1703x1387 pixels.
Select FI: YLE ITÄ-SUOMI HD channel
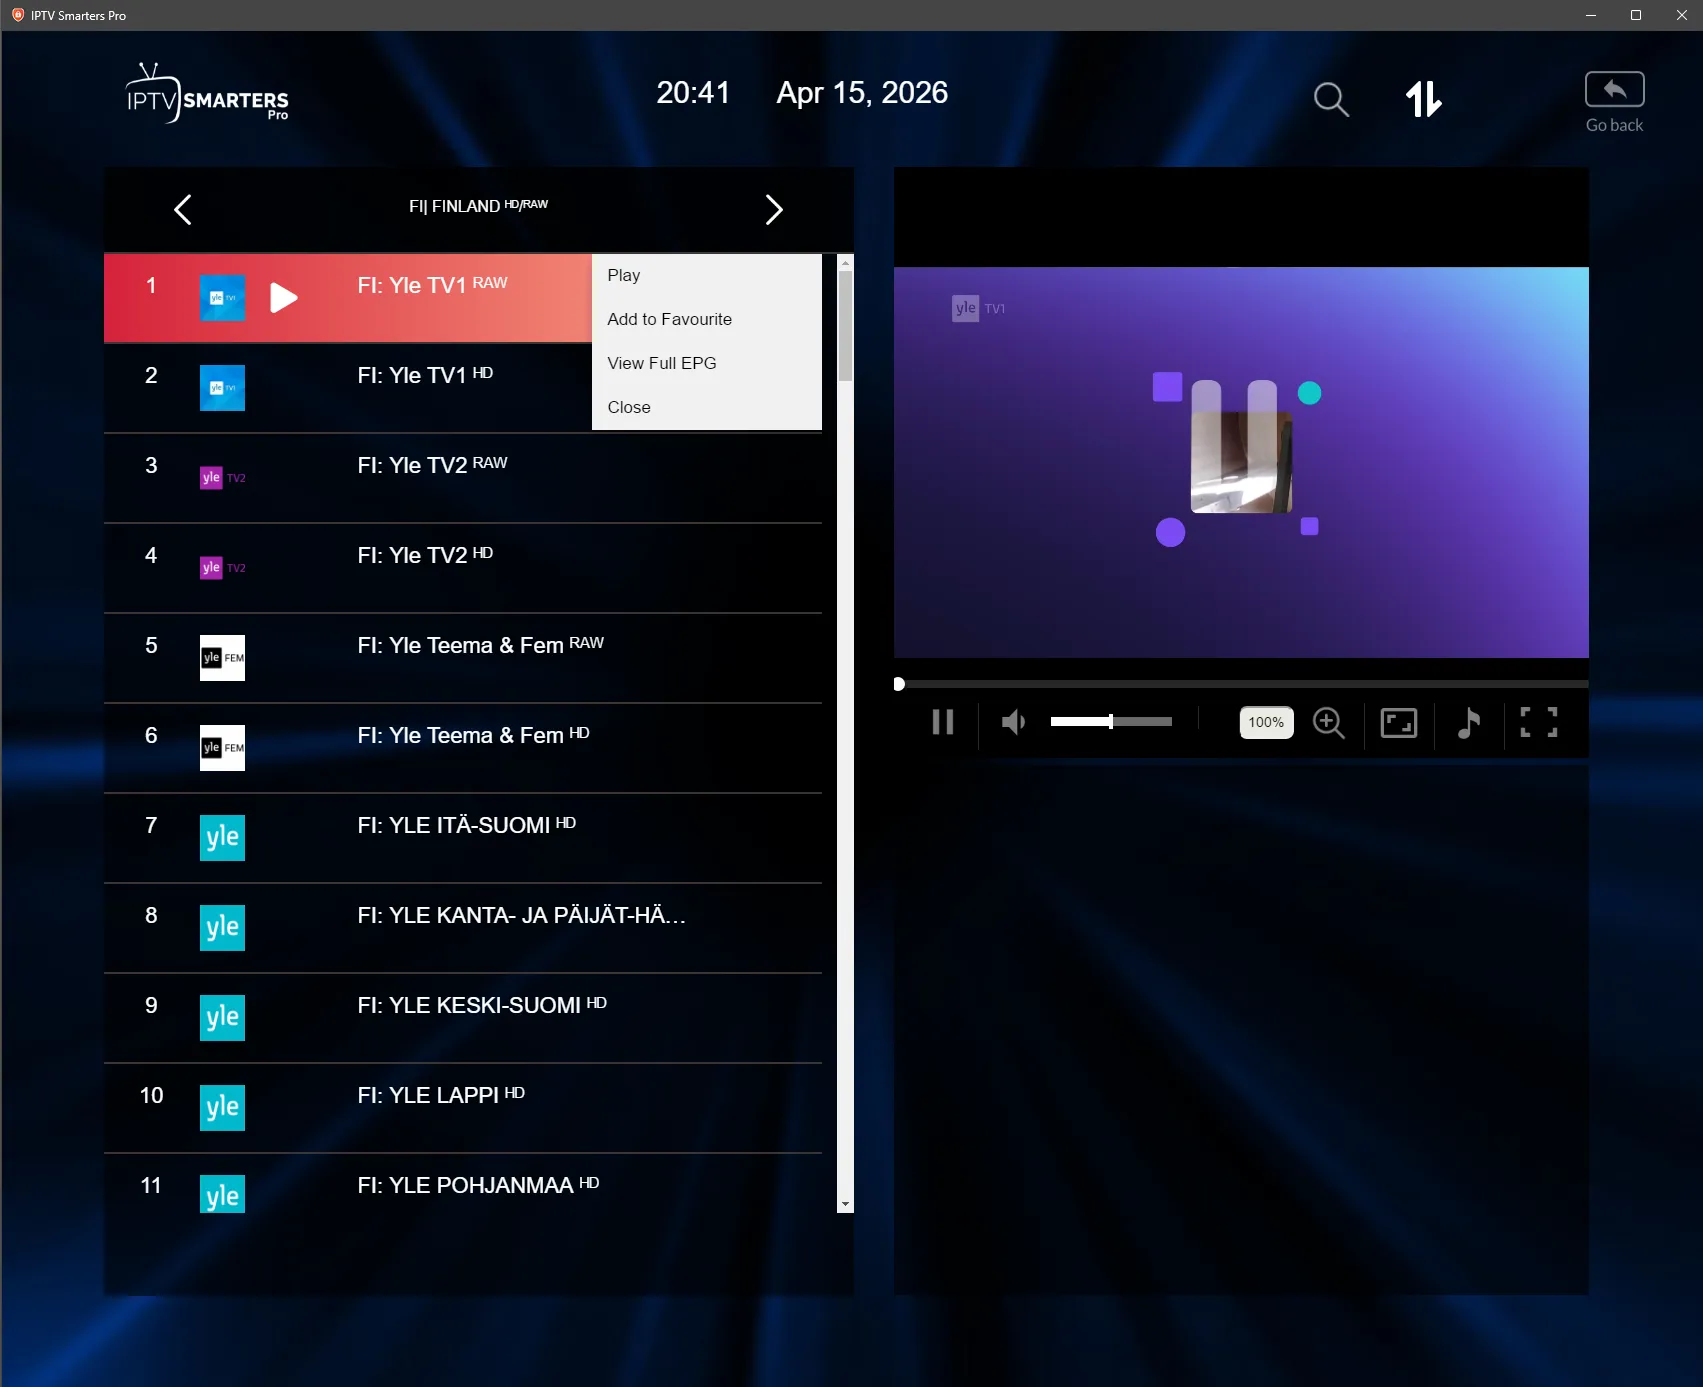point(463,838)
